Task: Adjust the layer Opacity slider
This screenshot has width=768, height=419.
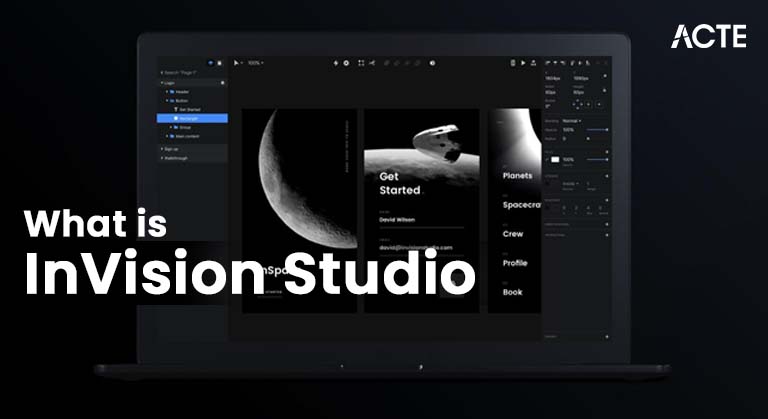Action: tap(597, 130)
